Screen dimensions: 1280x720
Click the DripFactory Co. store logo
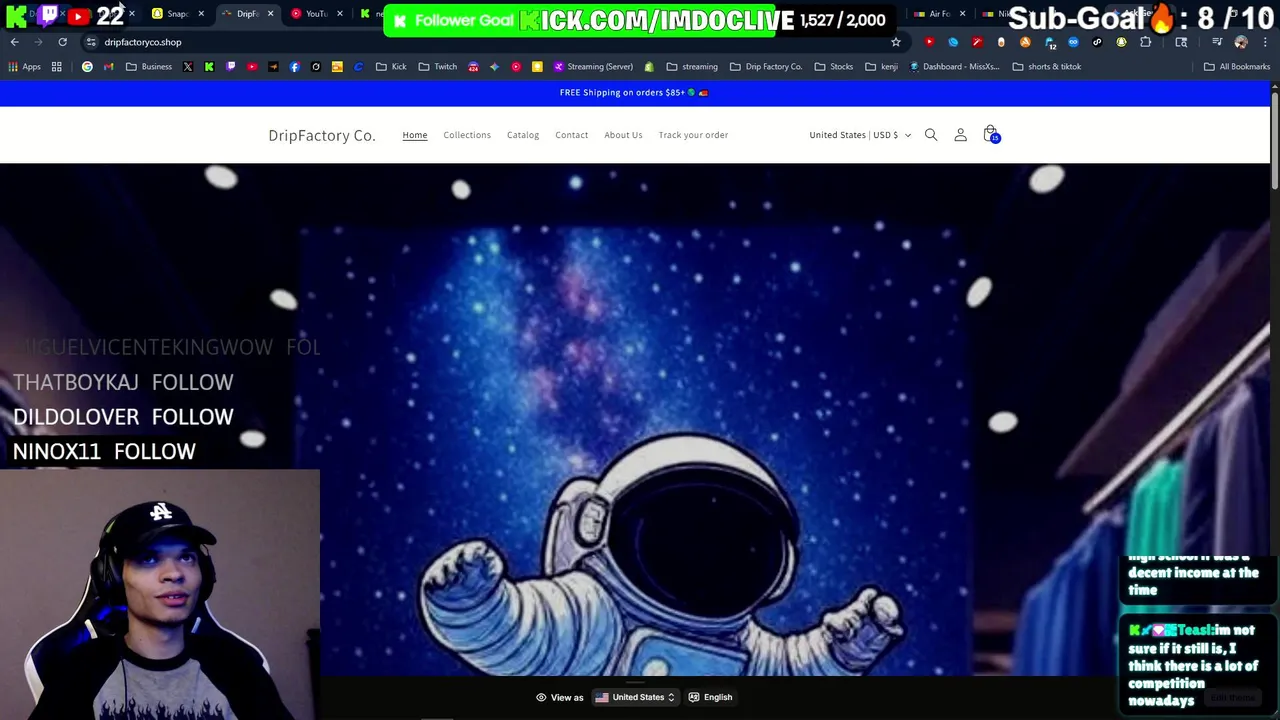pos(322,135)
